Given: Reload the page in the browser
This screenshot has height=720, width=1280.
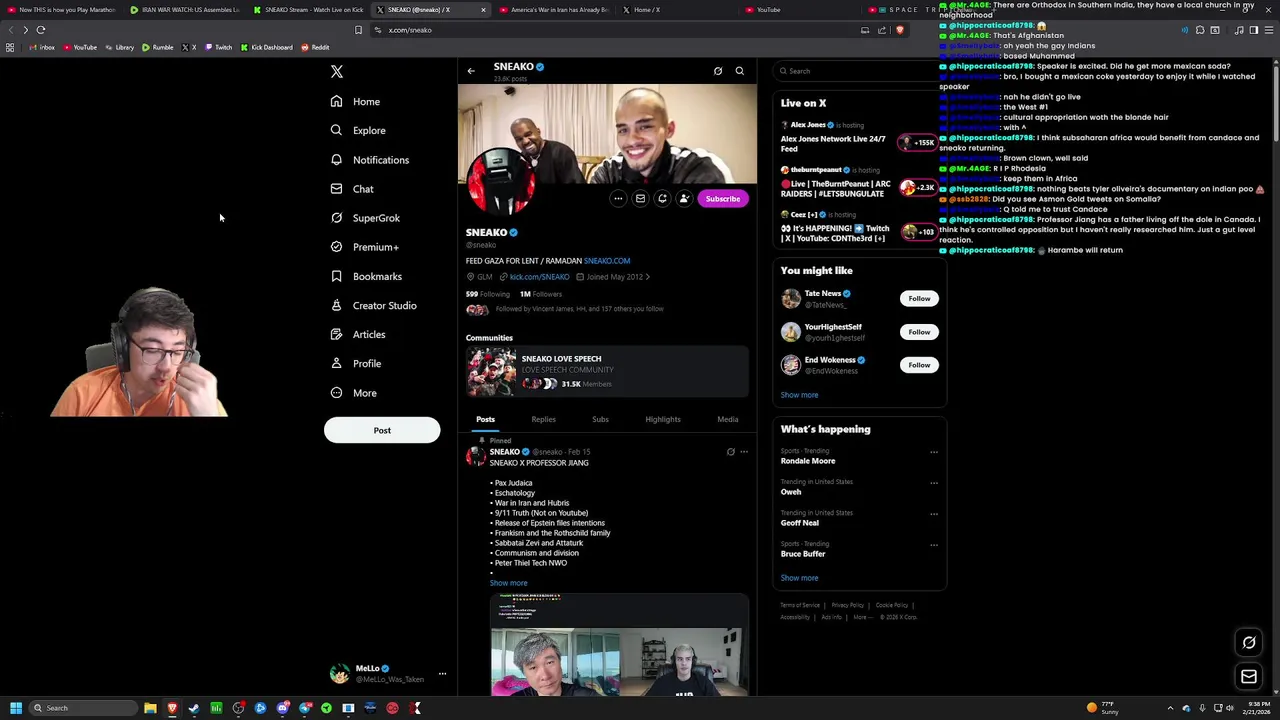Looking at the screenshot, I should [41, 30].
